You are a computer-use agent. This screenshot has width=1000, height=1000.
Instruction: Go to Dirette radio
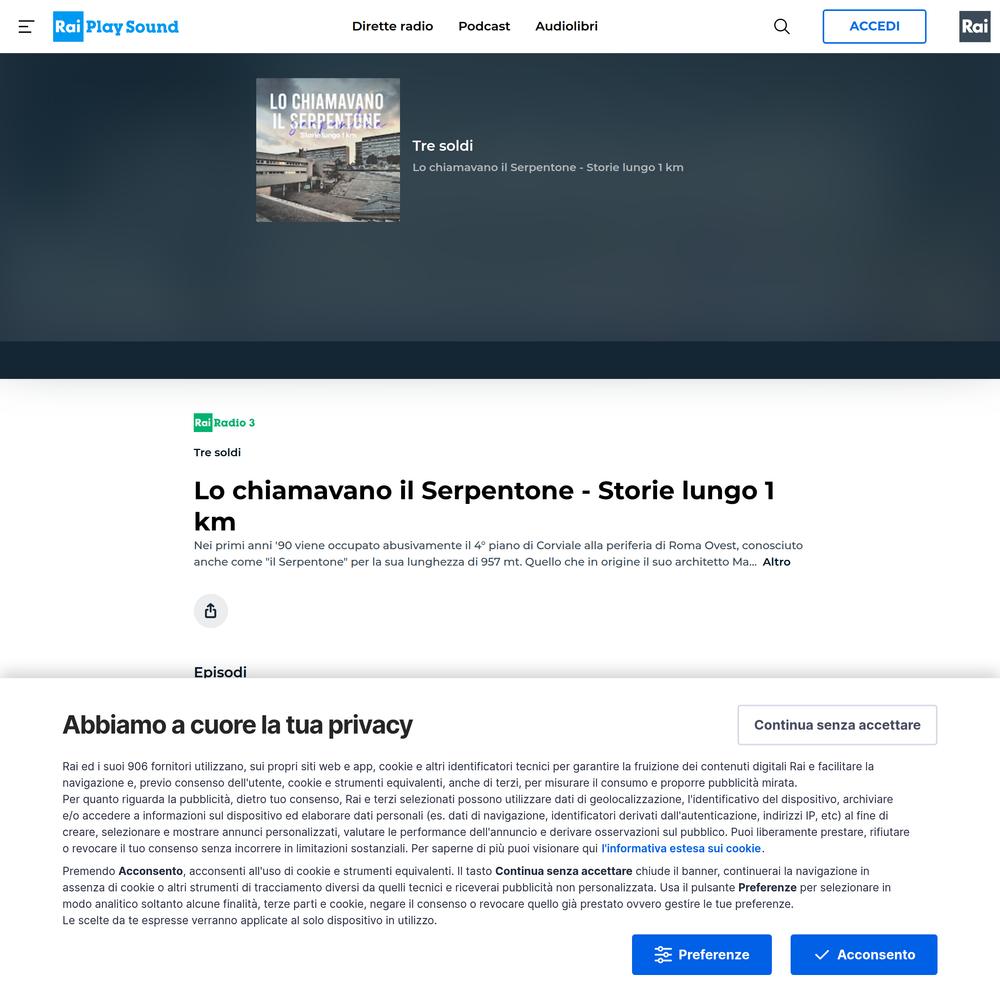coord(392,26)
